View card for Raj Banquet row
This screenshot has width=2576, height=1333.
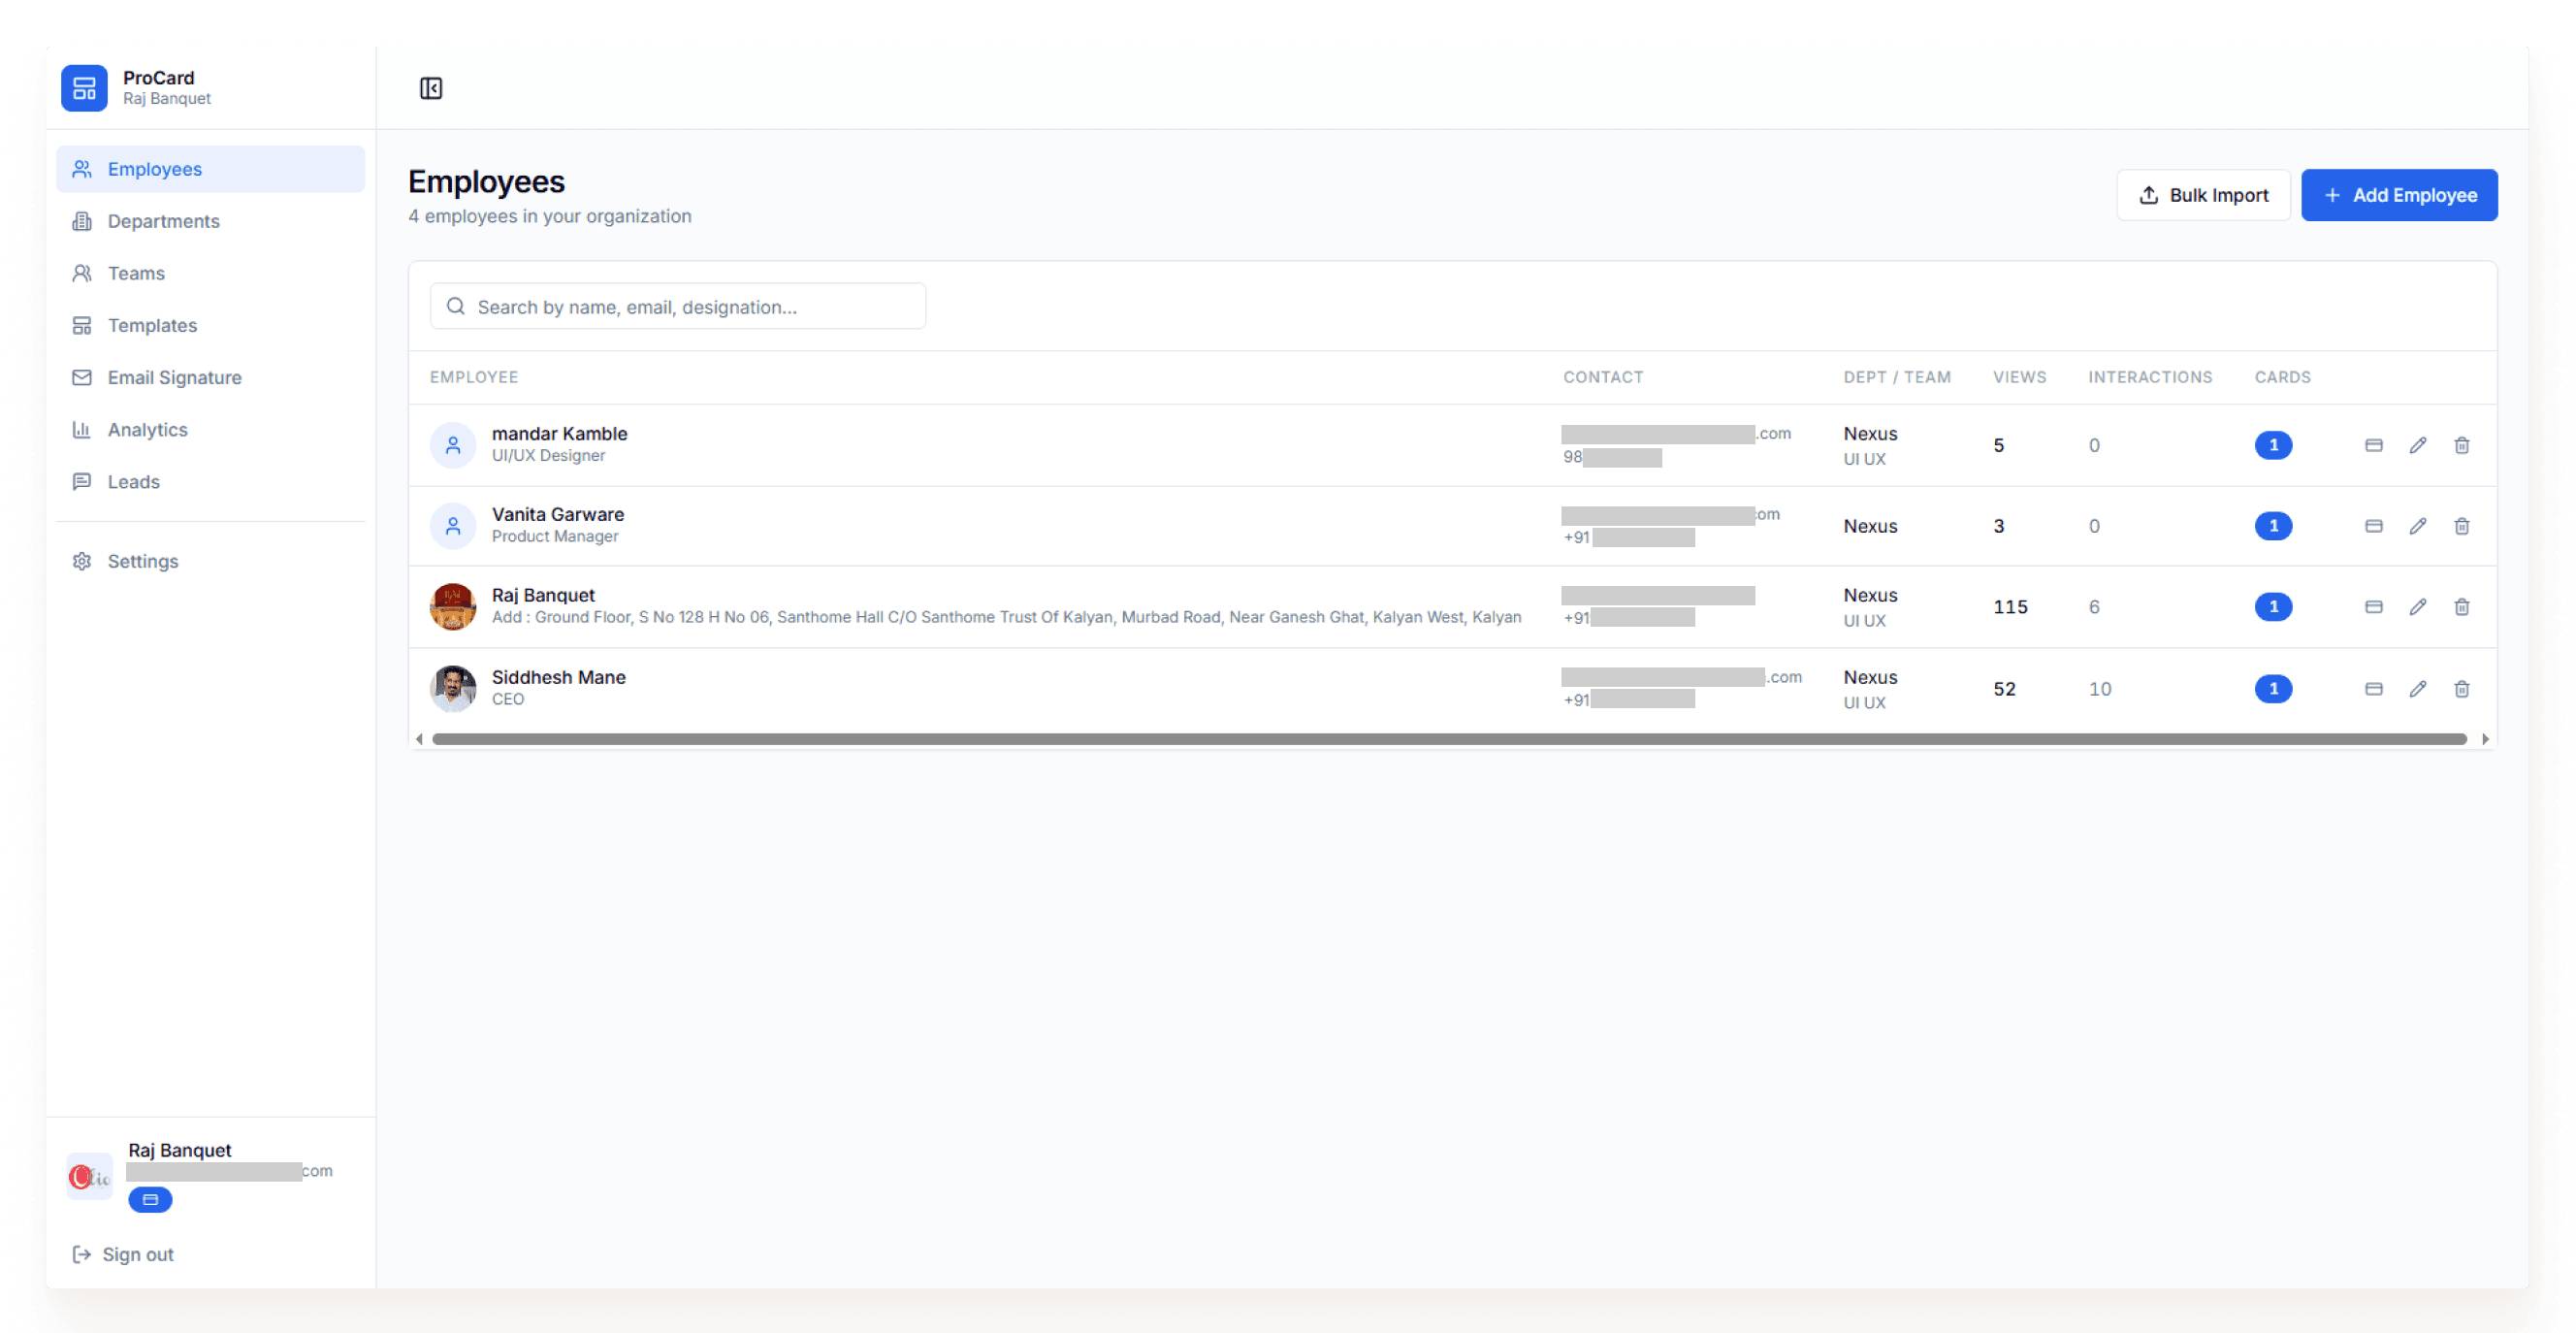click(2373, 607)
